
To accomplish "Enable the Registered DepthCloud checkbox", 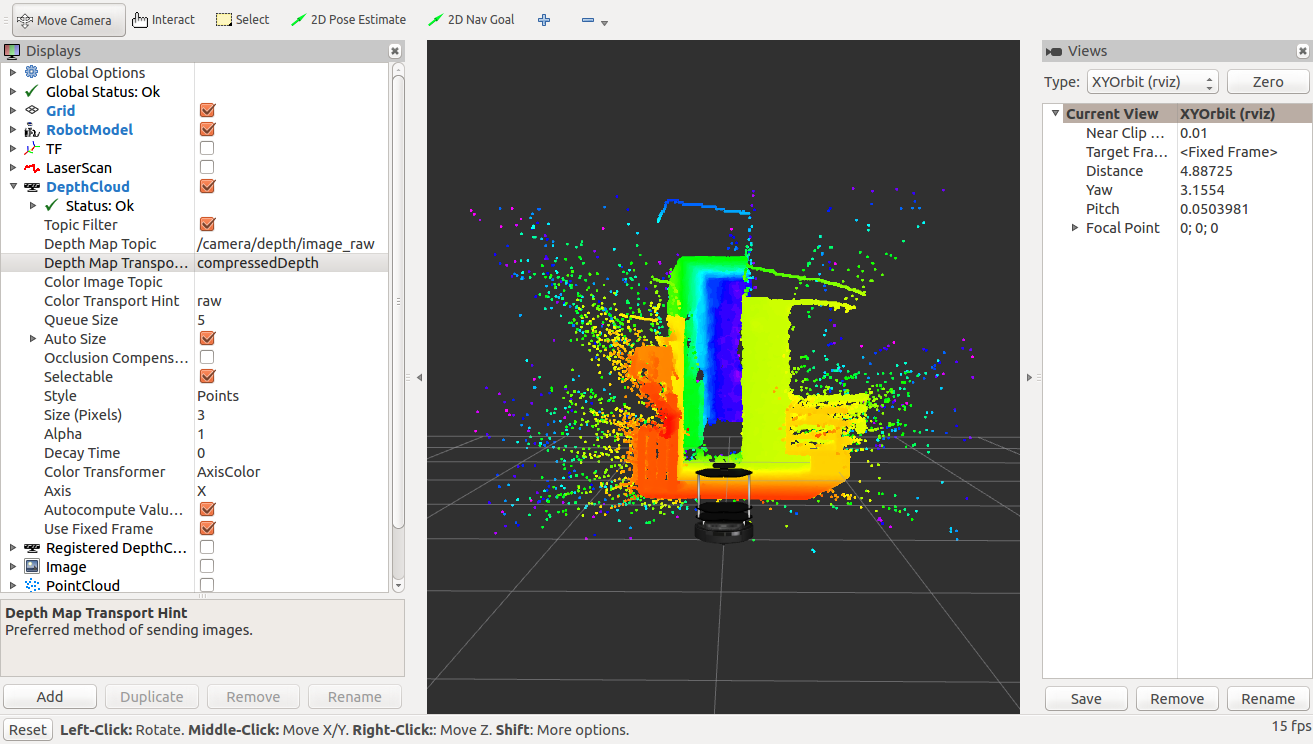I will click(x=207, y=547).
